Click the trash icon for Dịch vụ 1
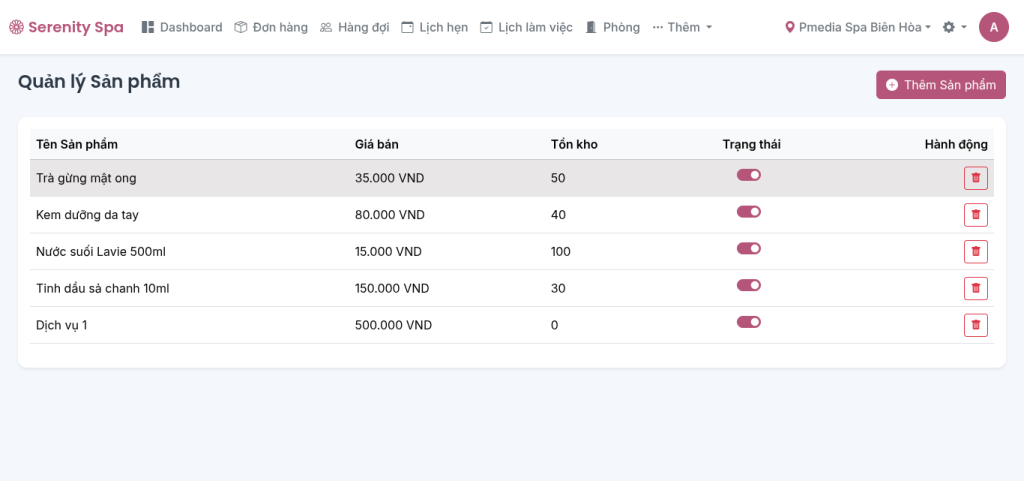This screenshot has width=1024, height=481. click(975, 325)
